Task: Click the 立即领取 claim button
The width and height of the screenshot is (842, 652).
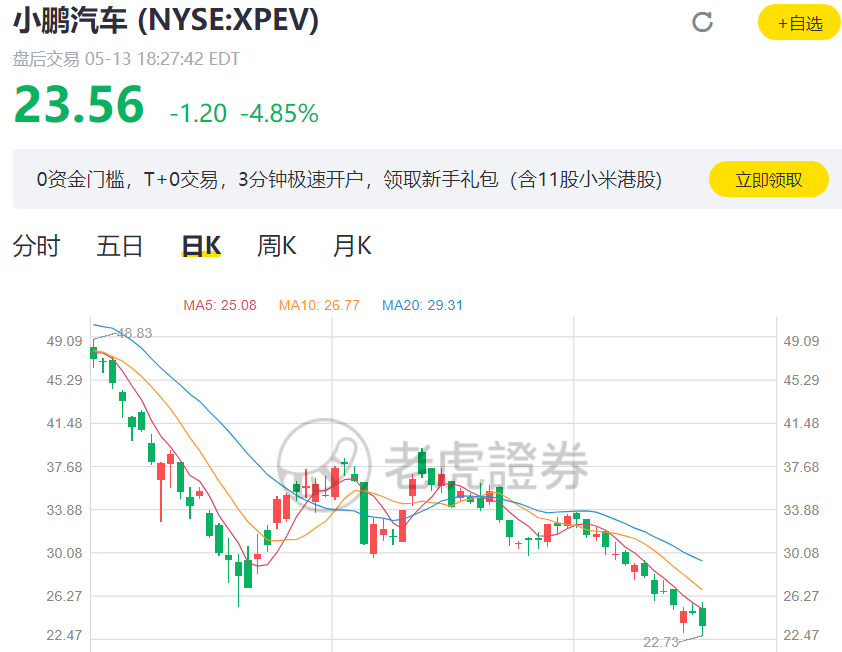Action: 768,180
